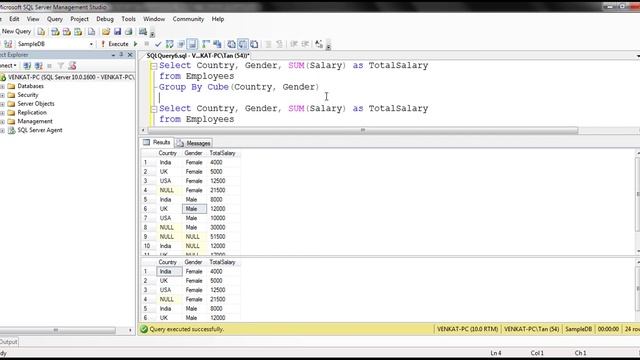Click the SQL Server Compact Query icon

[x=91, y=32]
